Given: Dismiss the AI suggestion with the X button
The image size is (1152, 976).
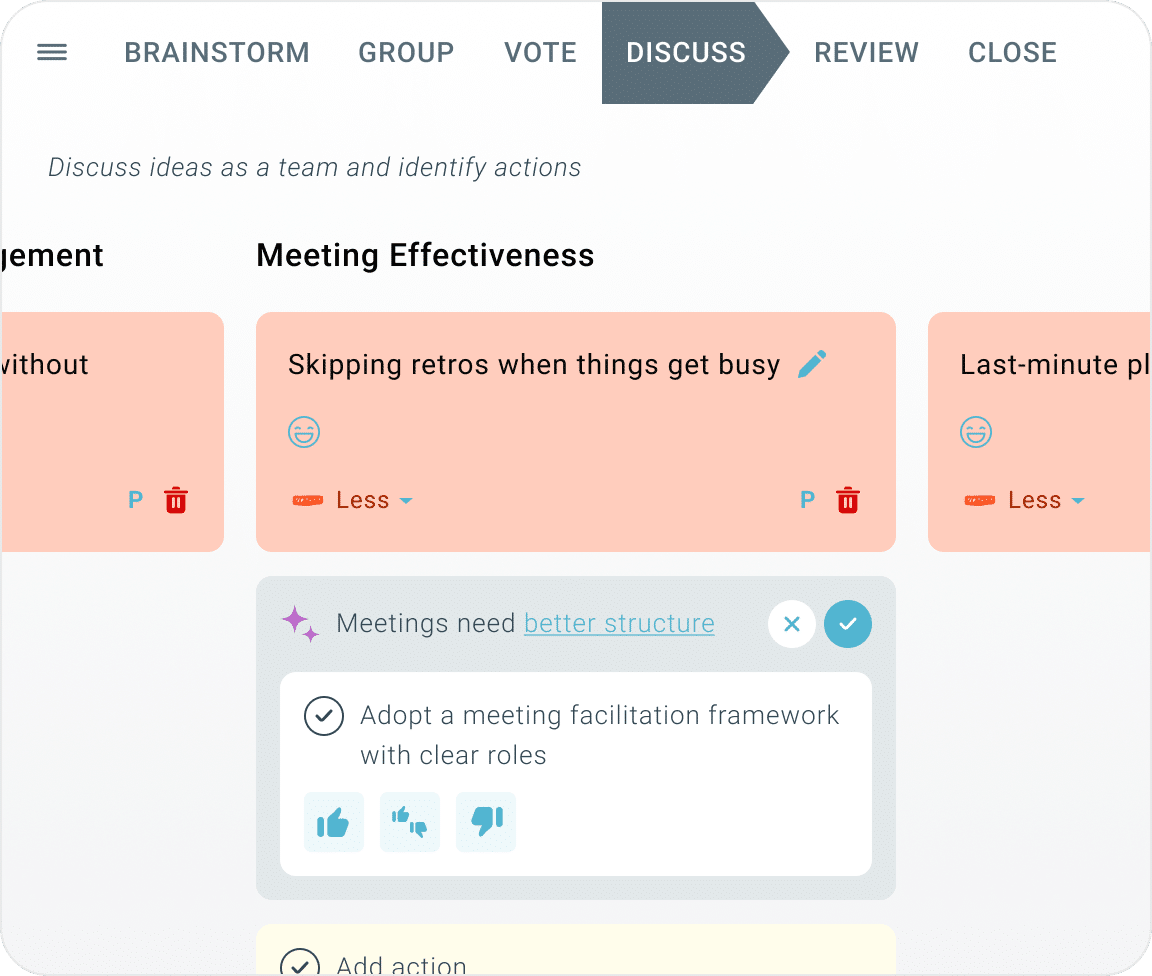Looking at the screenshot, I should coord(792,625).
